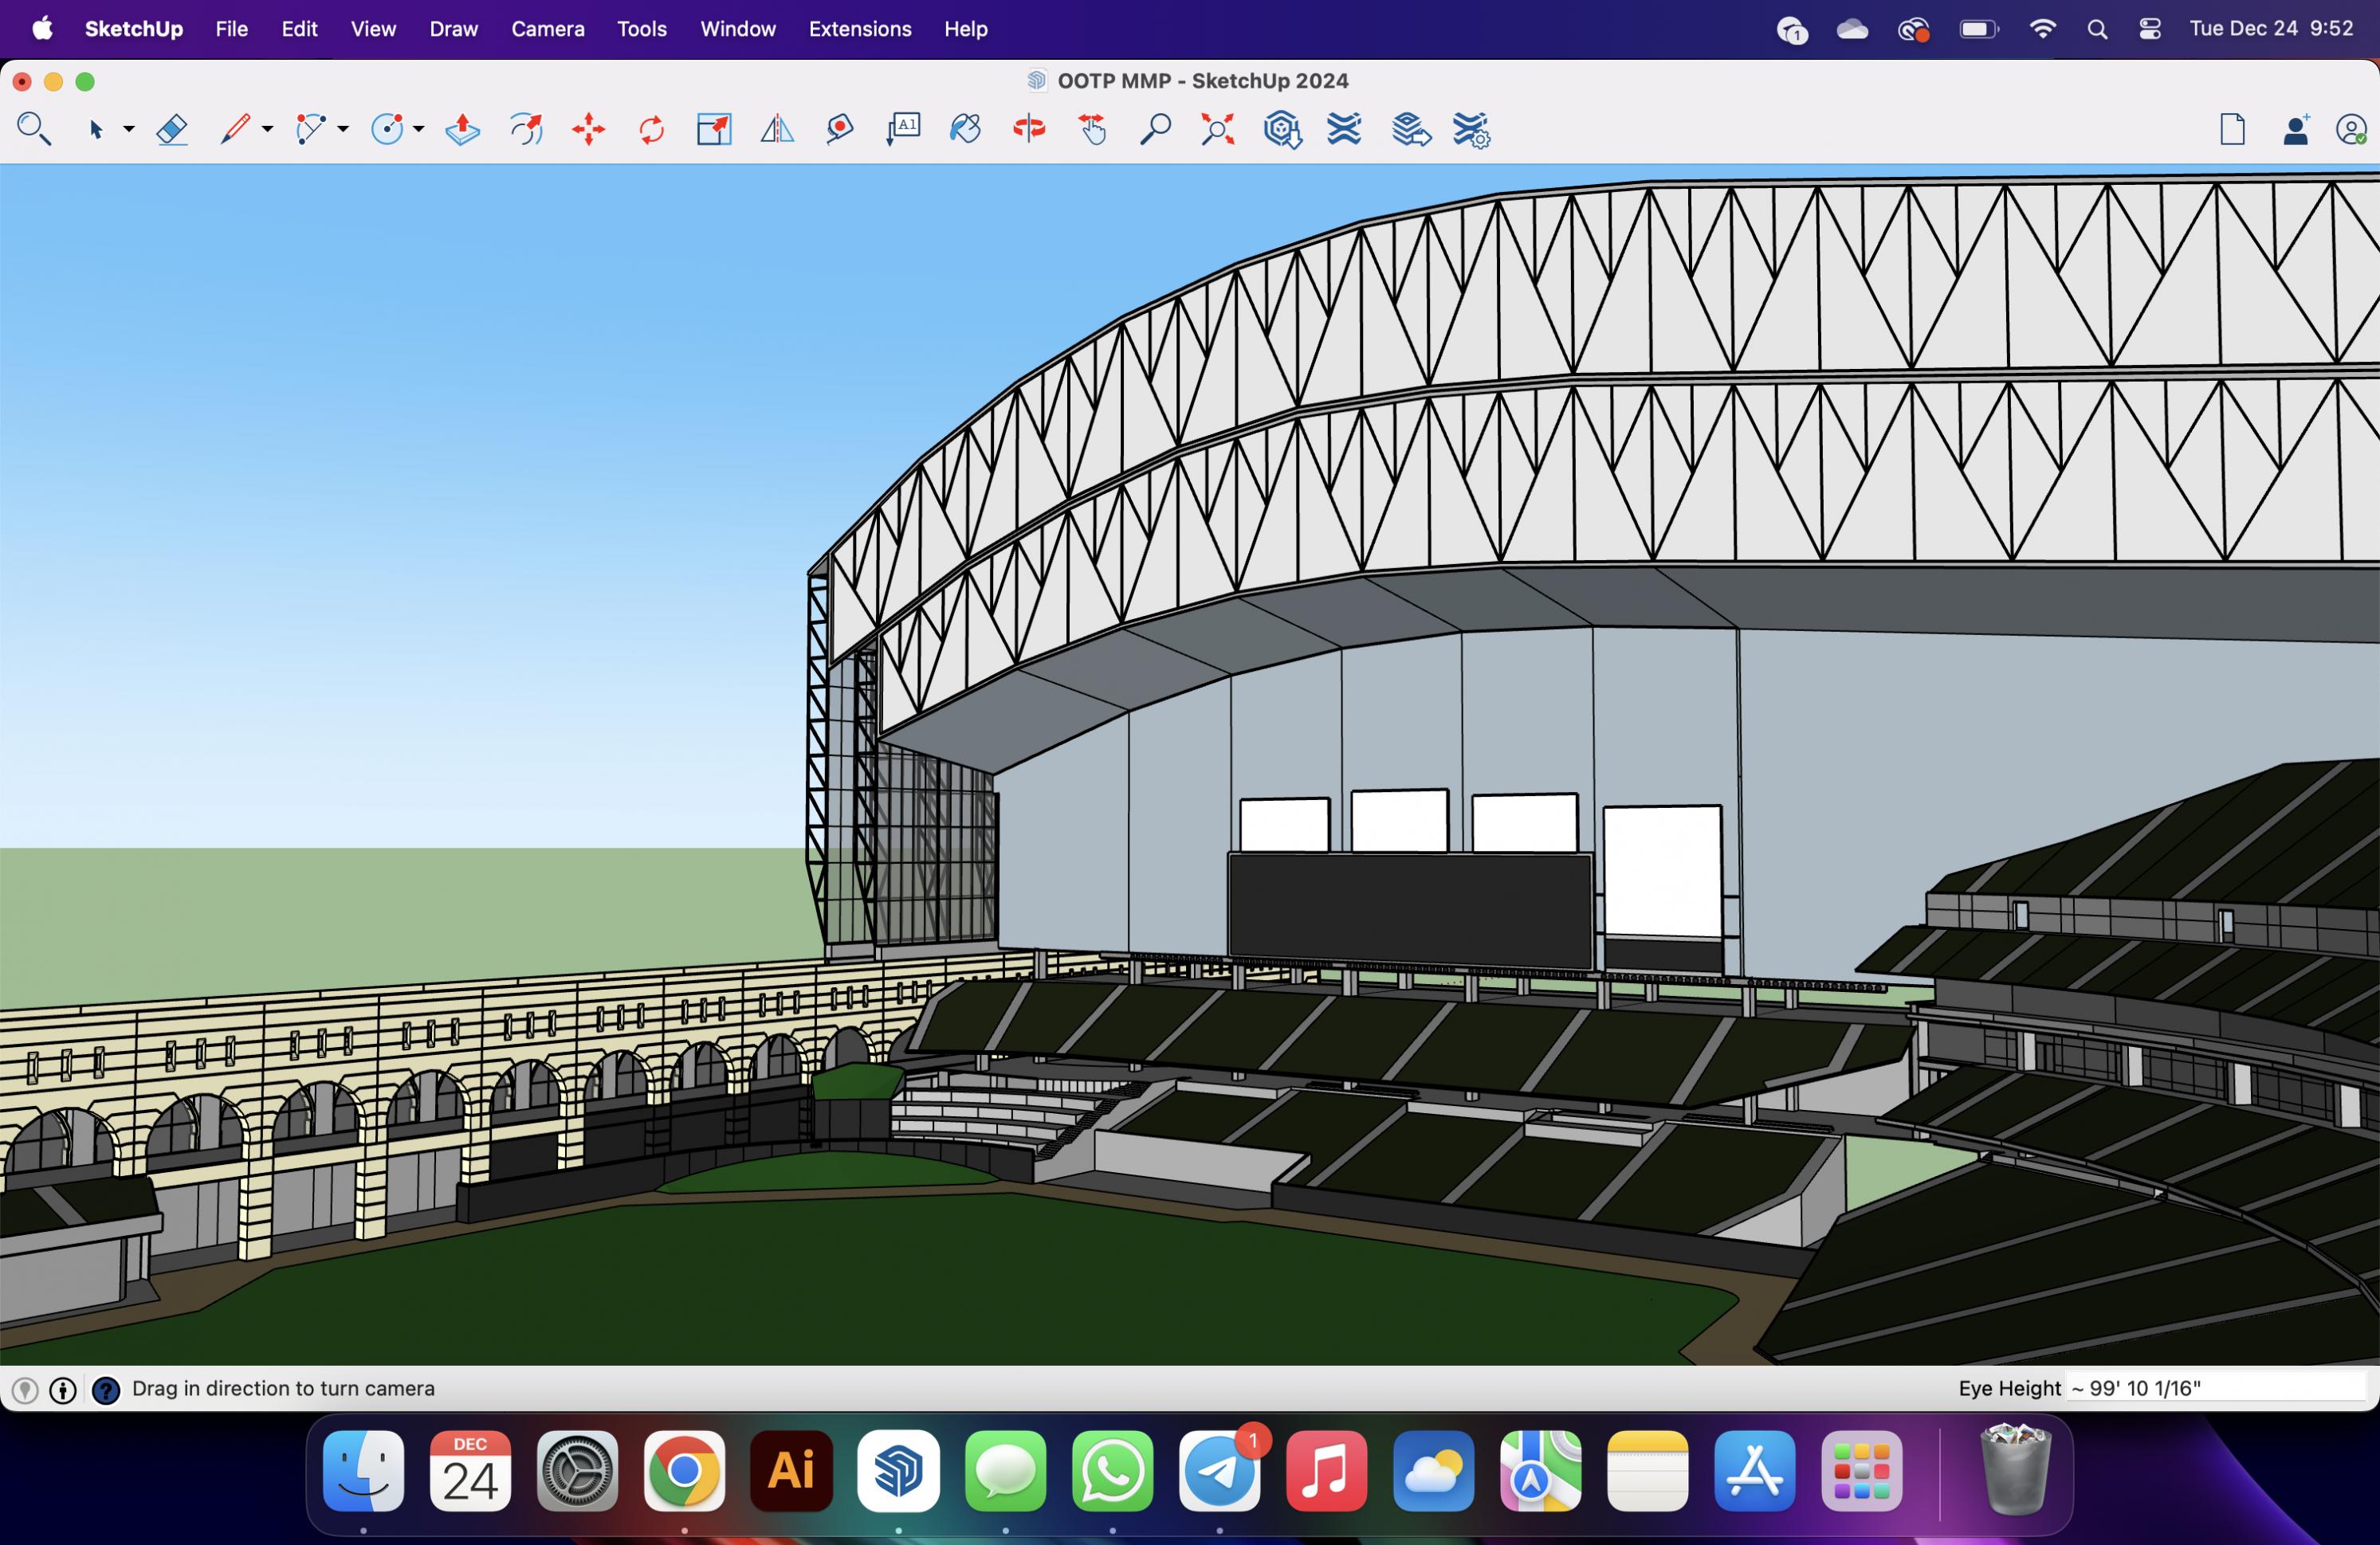
Task: Open the Camera menu
Action: (547, 29)
